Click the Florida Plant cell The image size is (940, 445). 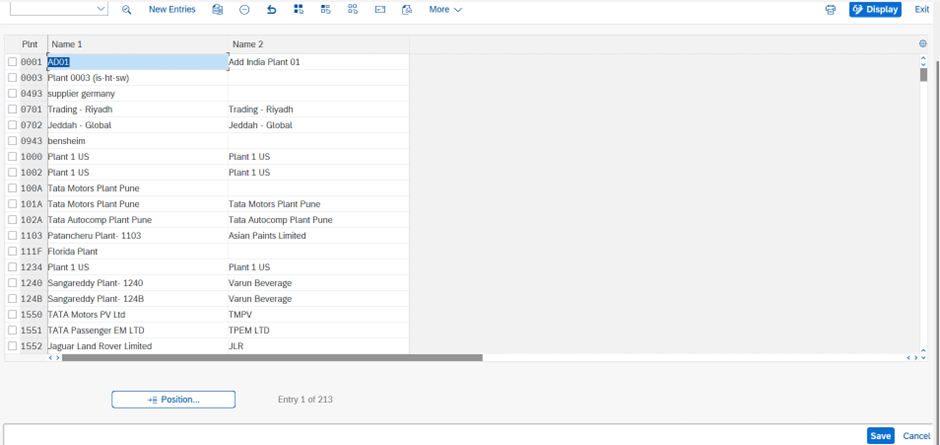[138, 251]
